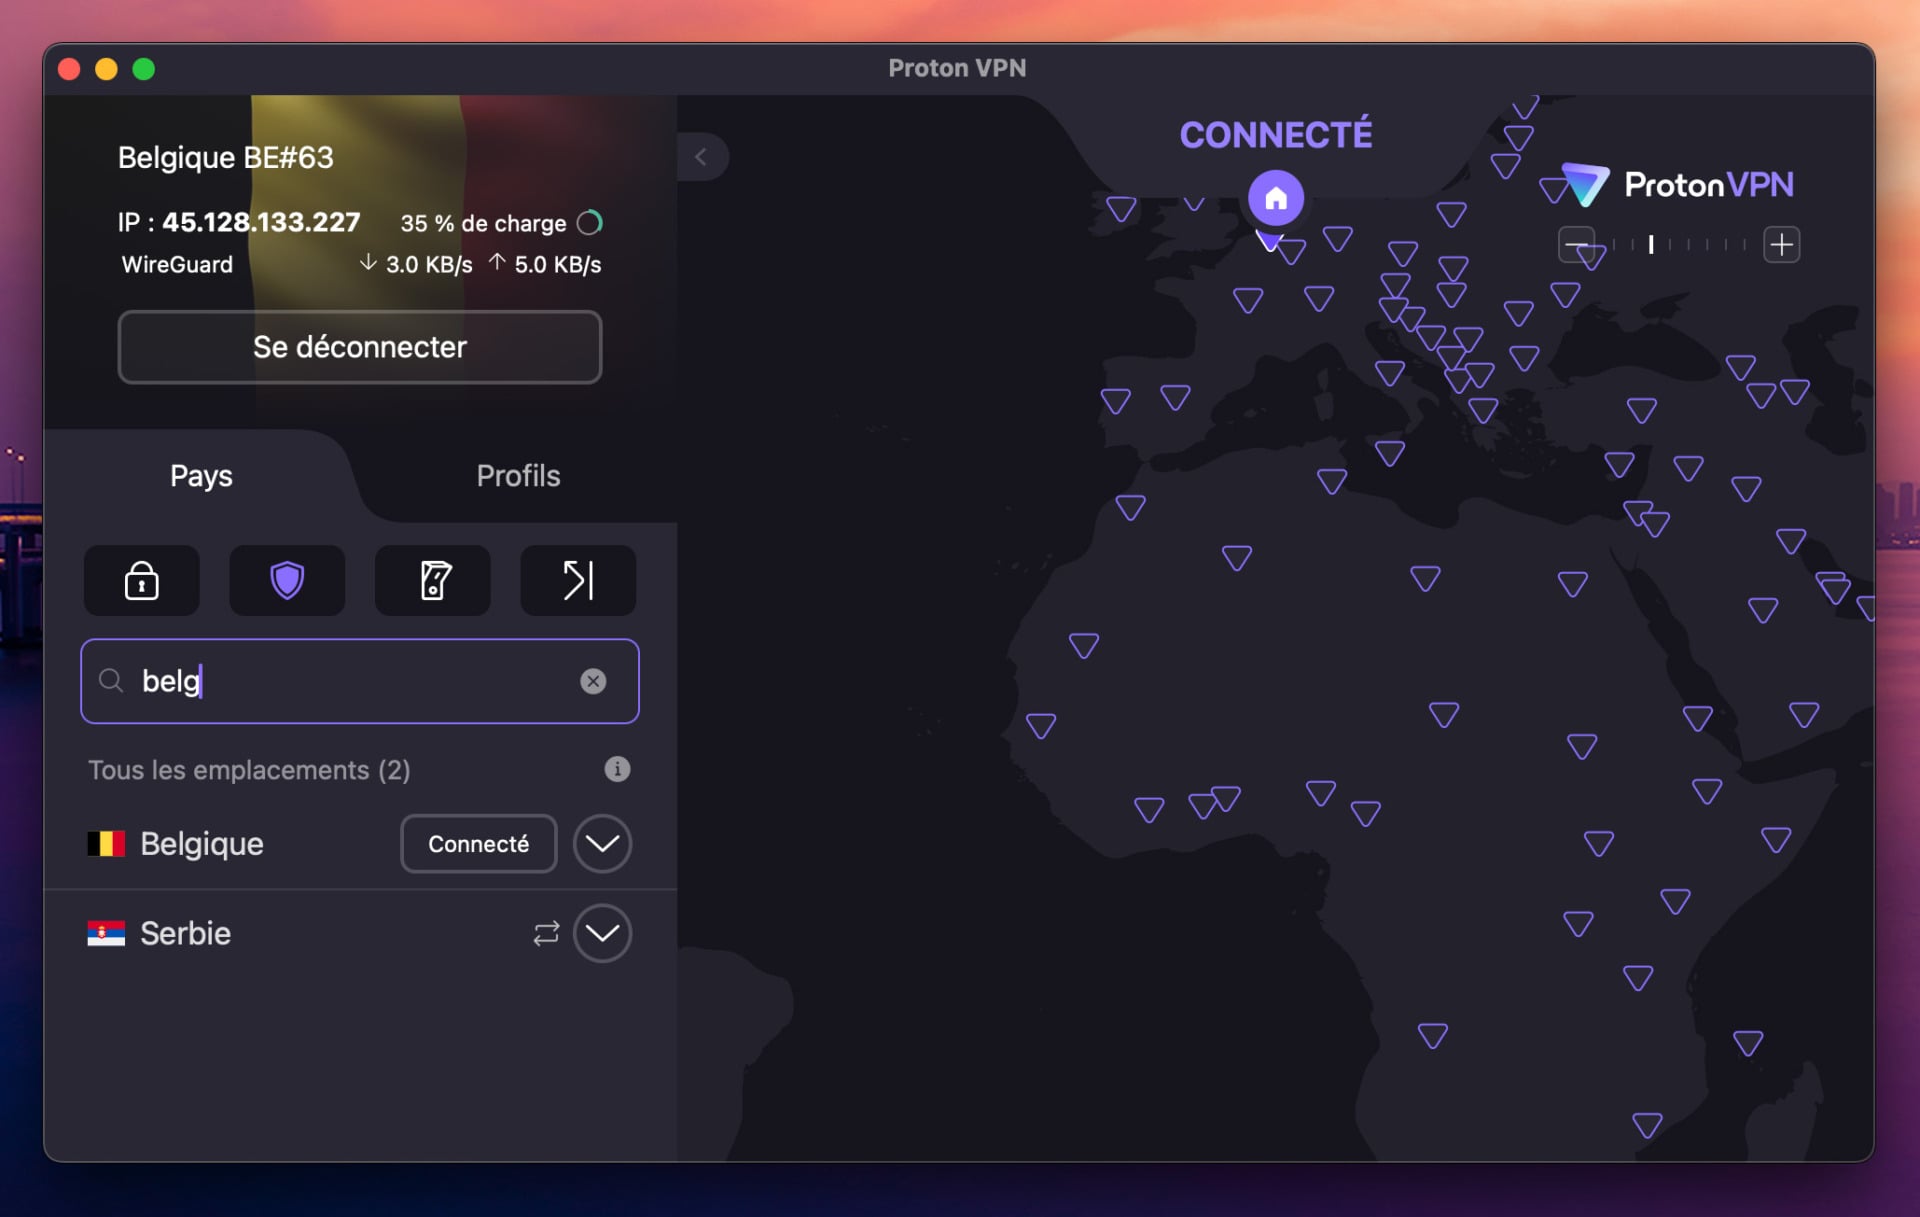The image size is (1920, 1217).
Task: Expand the Belgique server list chevron
Action: point(602,843)
